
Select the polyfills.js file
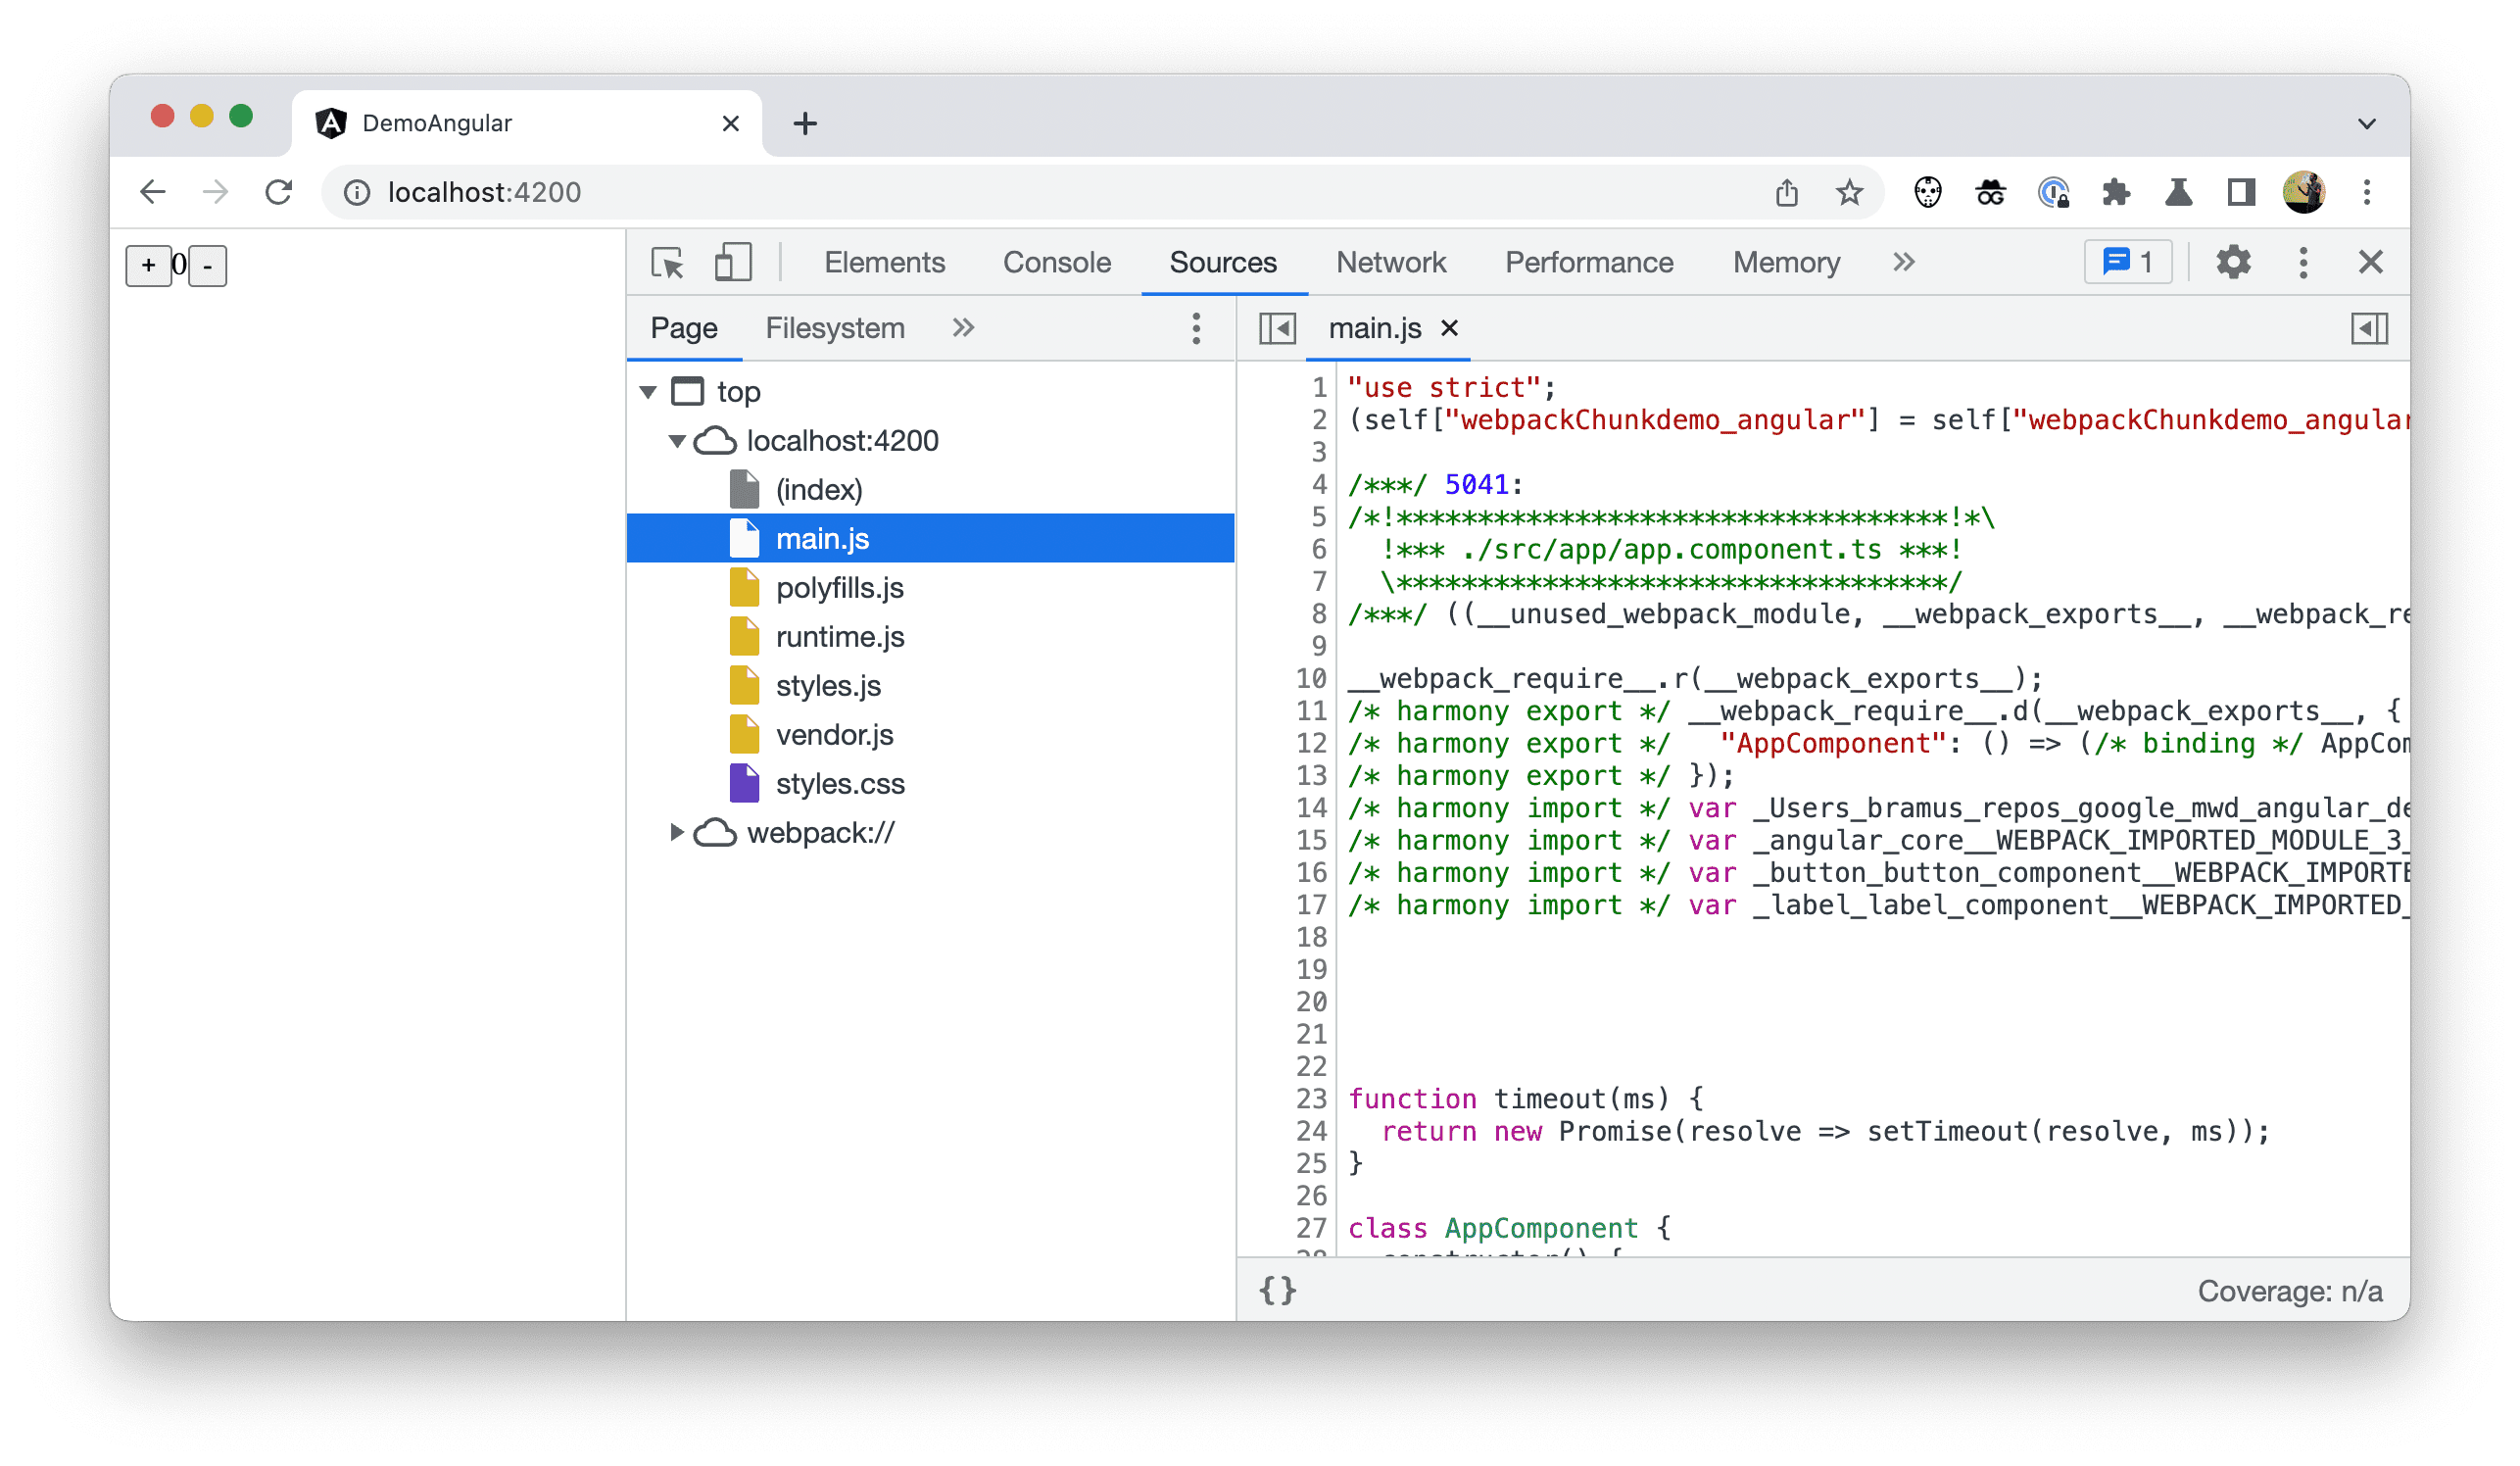[x=837, y=586]
